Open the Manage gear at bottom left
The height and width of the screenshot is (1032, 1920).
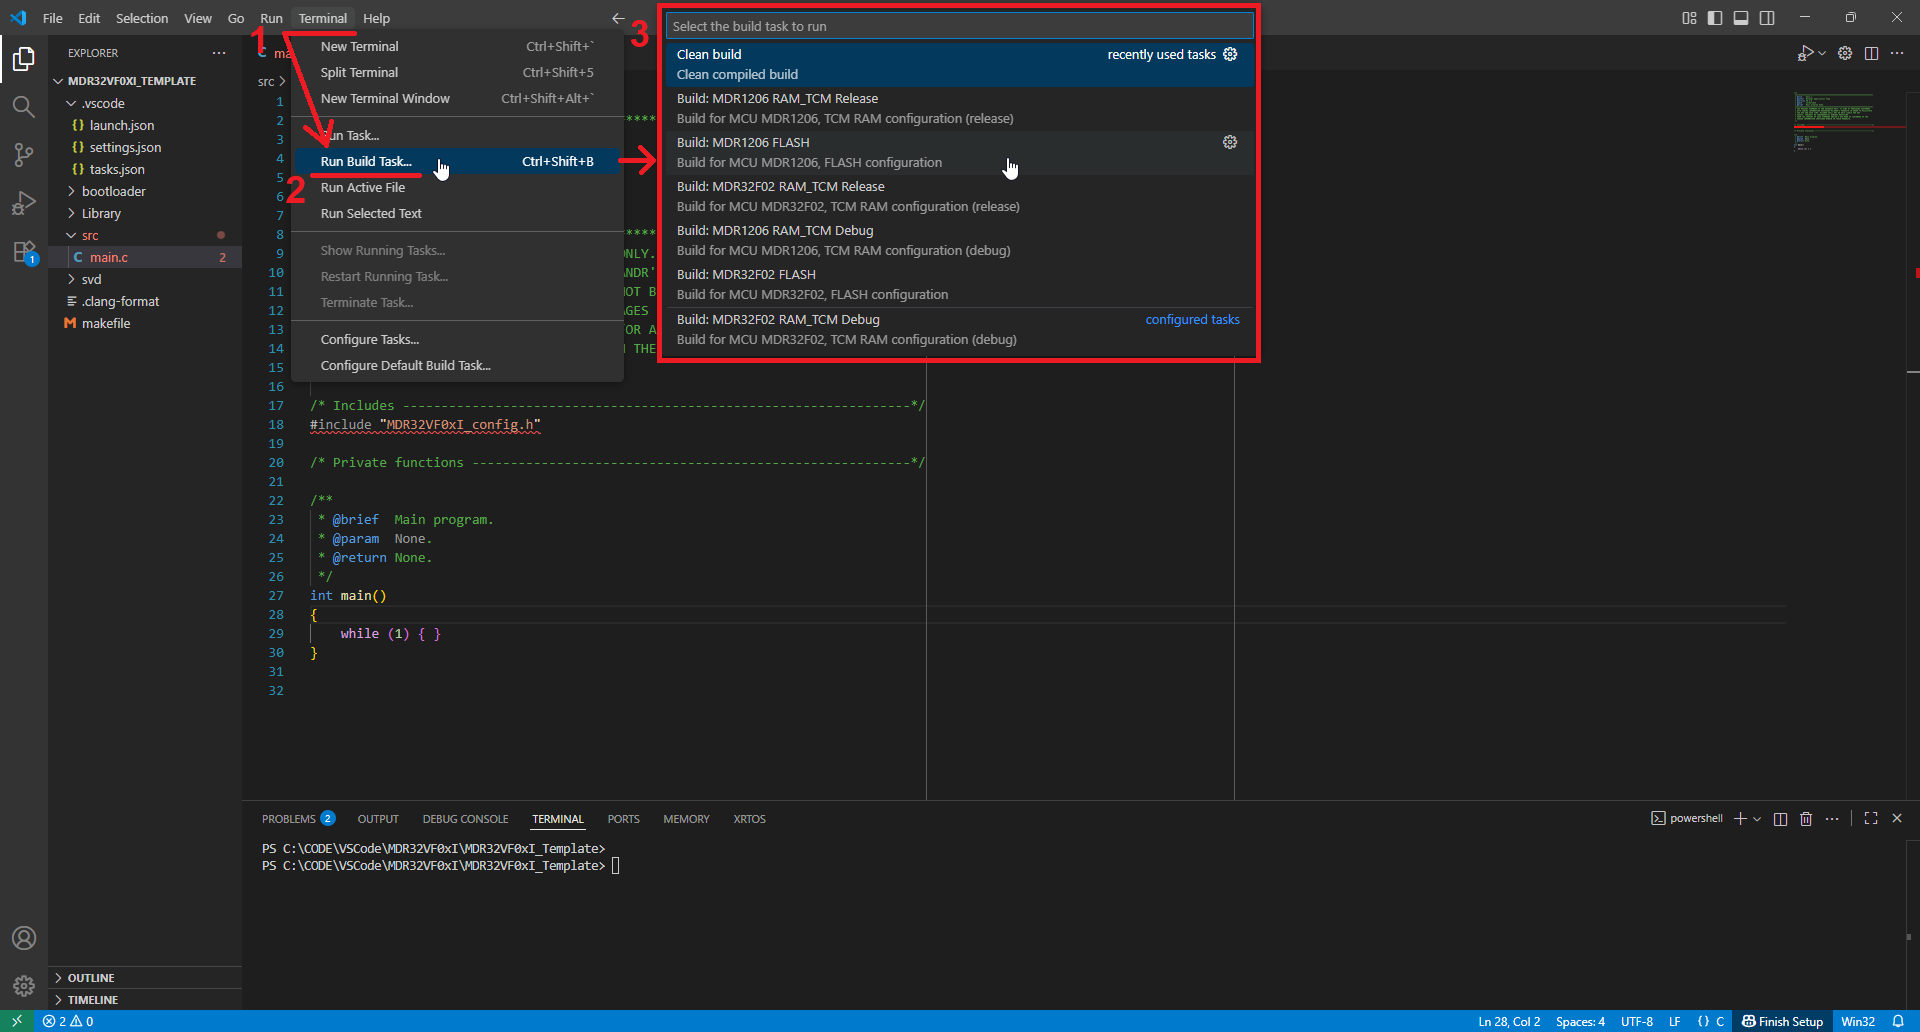coord(24,986)
